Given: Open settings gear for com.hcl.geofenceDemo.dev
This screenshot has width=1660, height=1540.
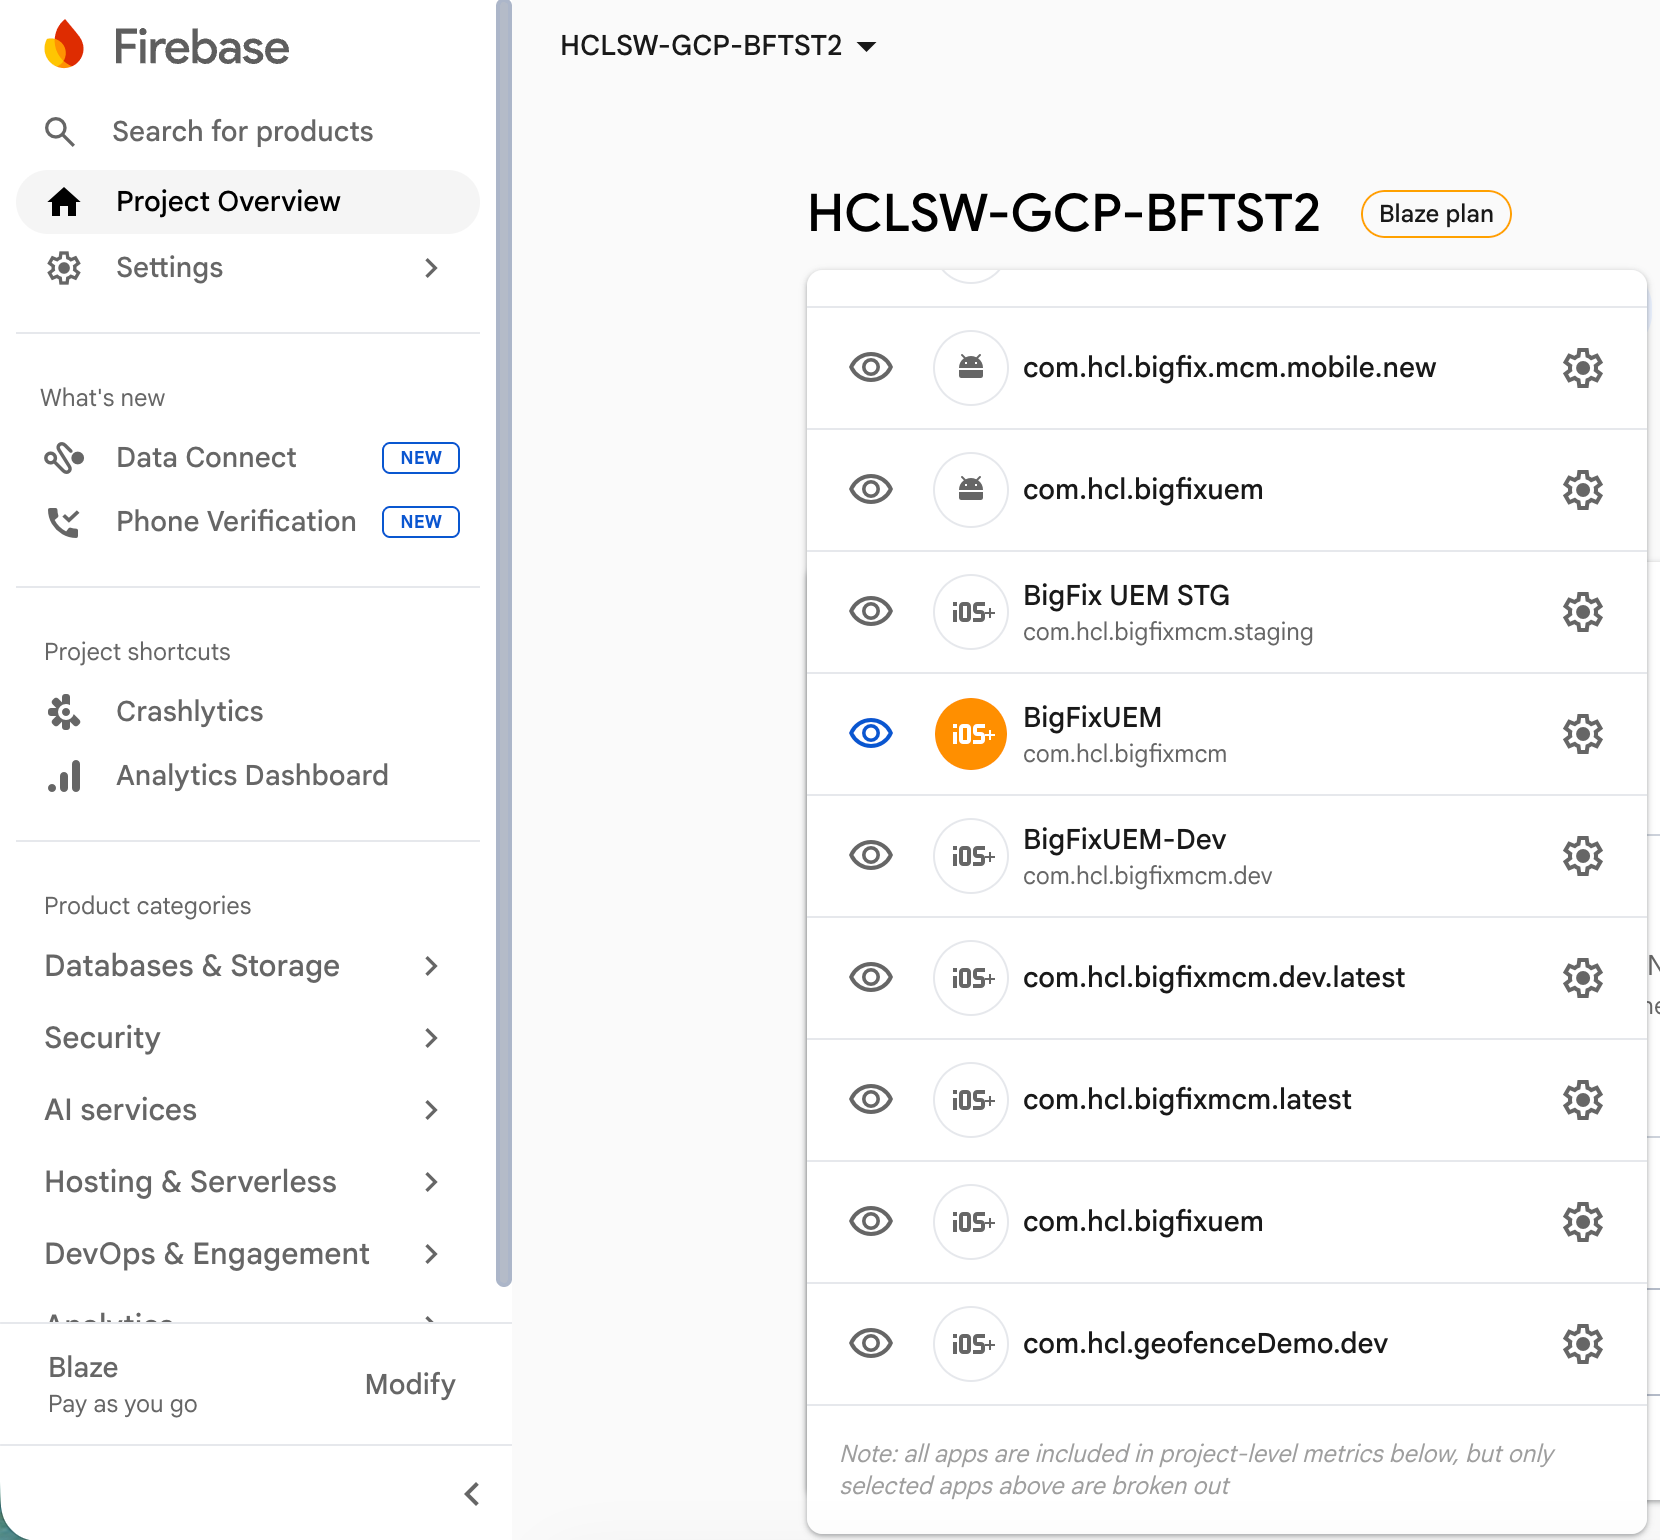Looking at the screenshot, I should [1582, 1344].
